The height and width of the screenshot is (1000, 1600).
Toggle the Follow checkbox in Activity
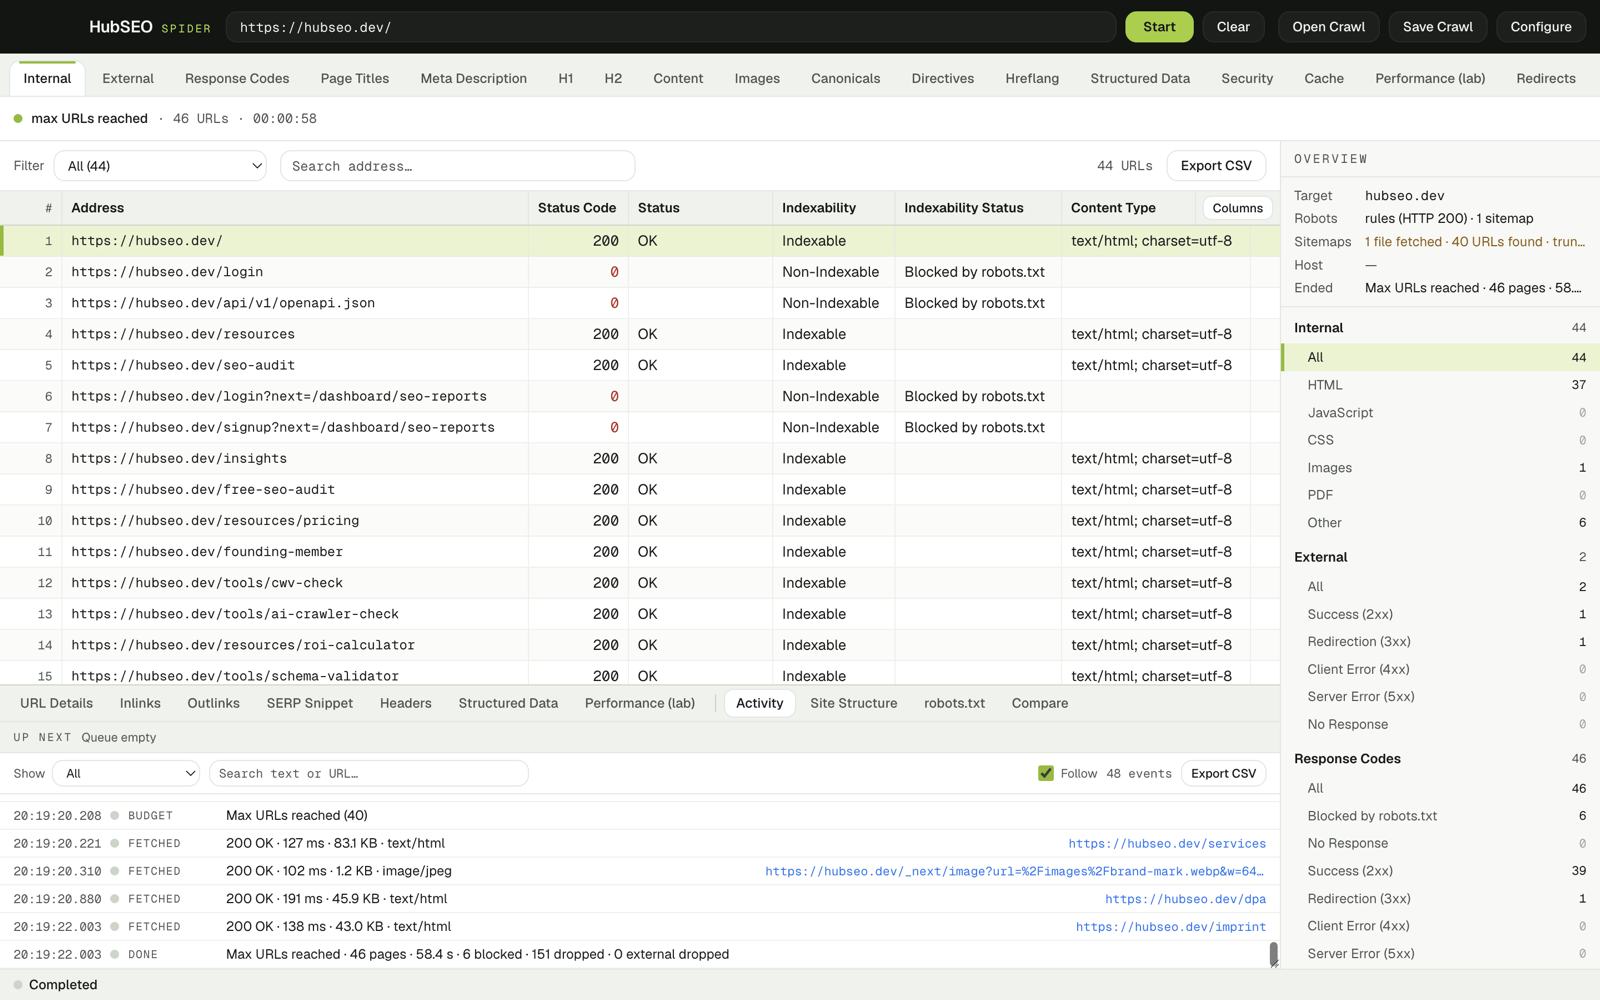[1046, 773]
